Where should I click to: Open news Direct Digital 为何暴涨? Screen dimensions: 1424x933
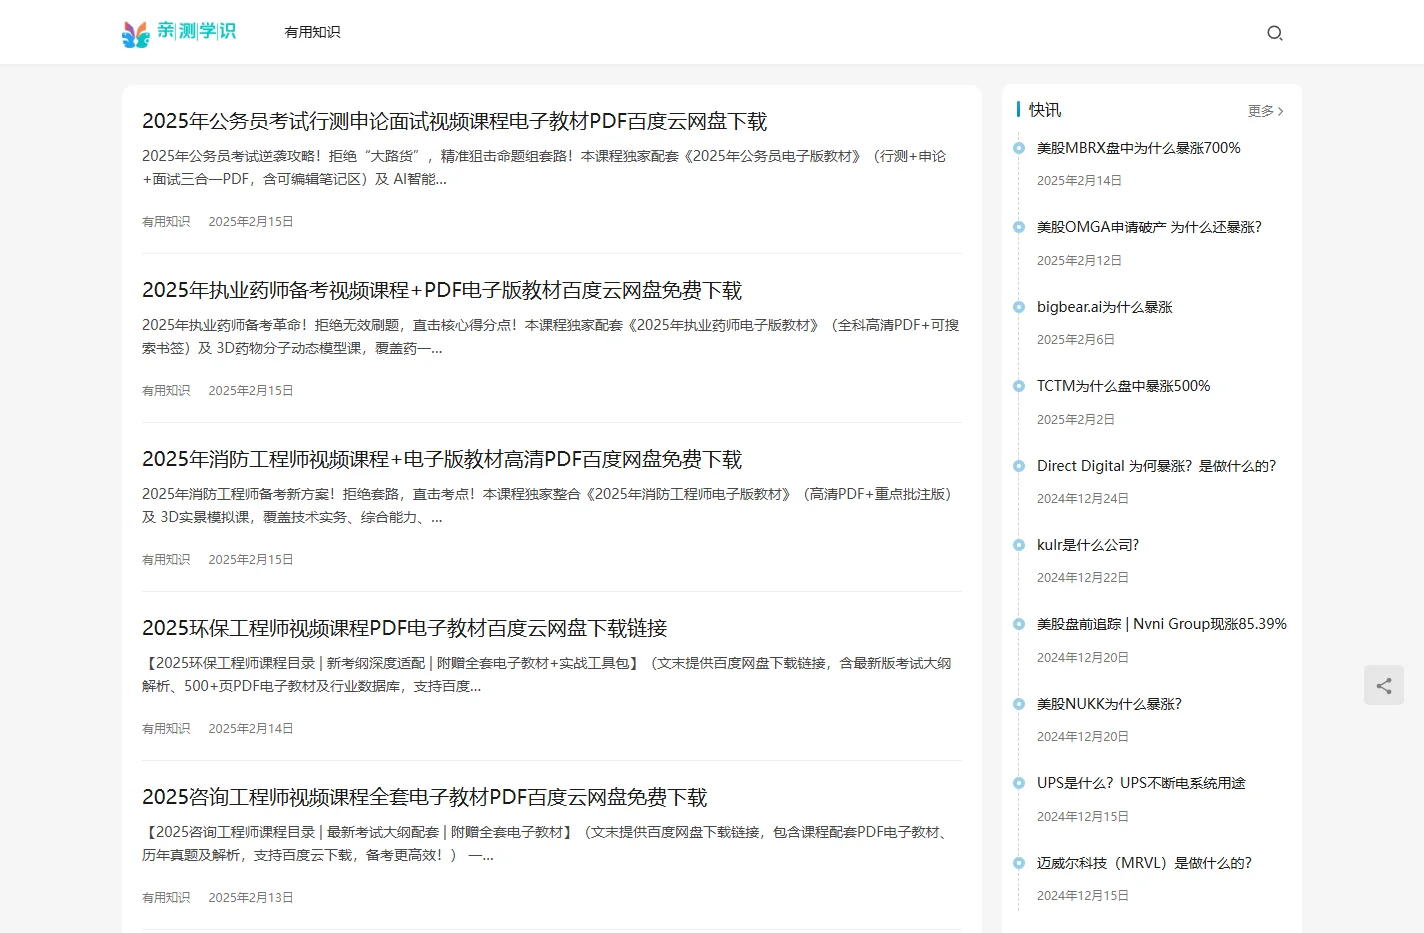[x=1156, y=466]
